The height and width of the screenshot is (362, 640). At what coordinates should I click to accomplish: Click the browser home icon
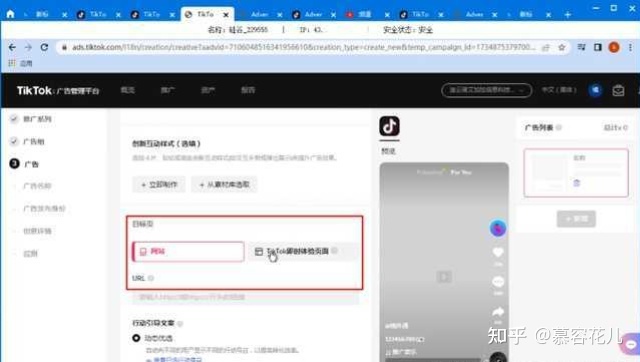tap(10, 14)
